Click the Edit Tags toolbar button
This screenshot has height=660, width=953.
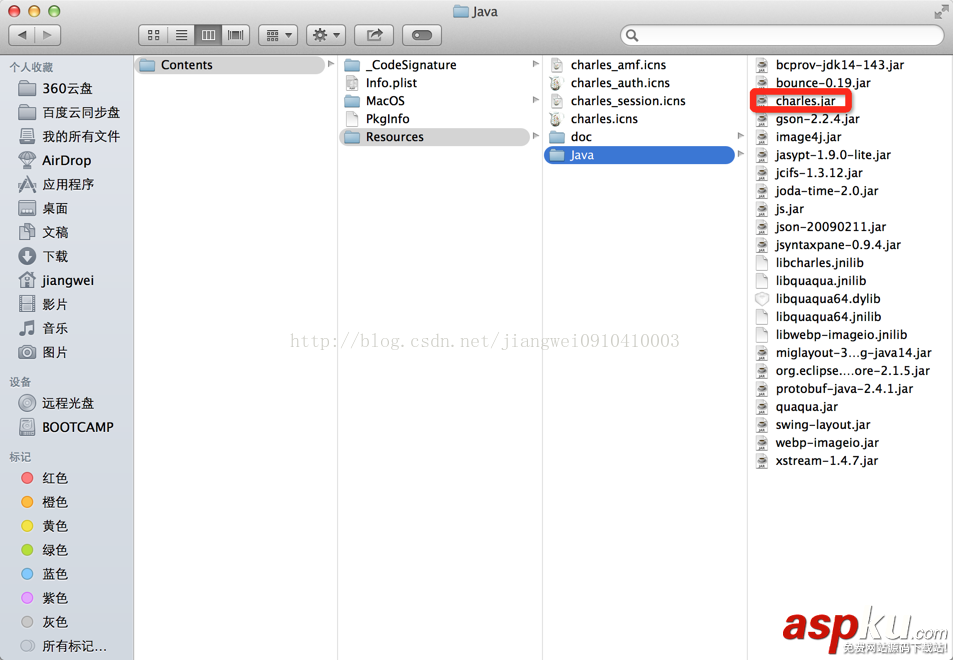(x=422, y=35)
